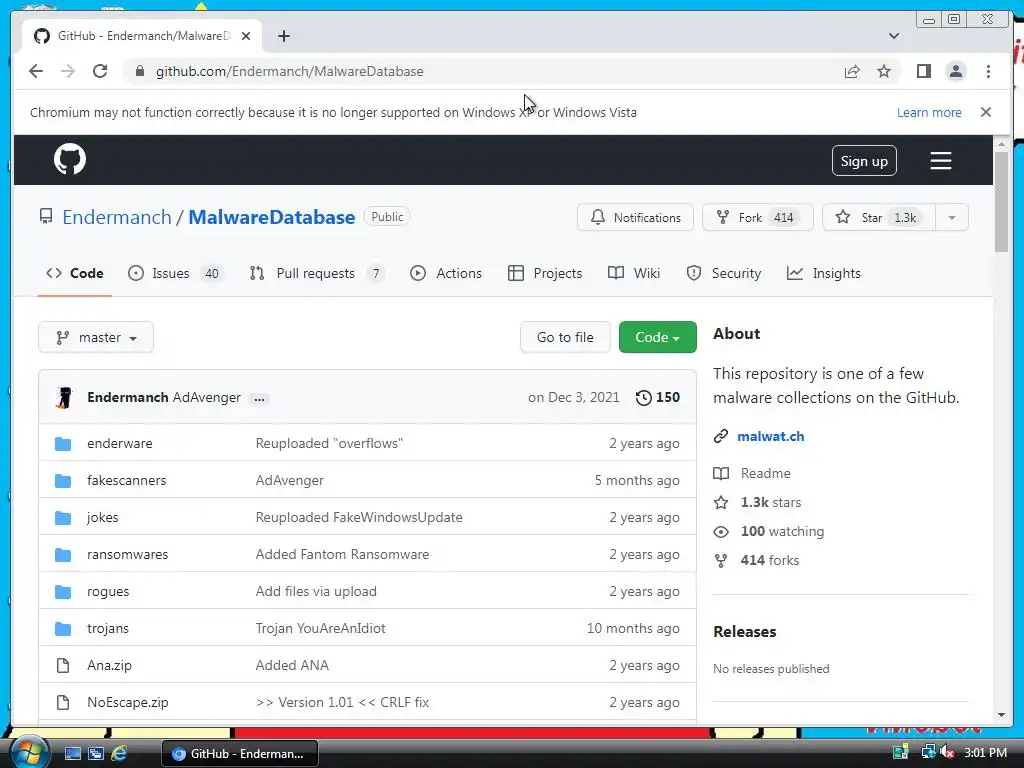Click the Go to file button
This screenshot has height=768, width=1024.
[565, 338]
